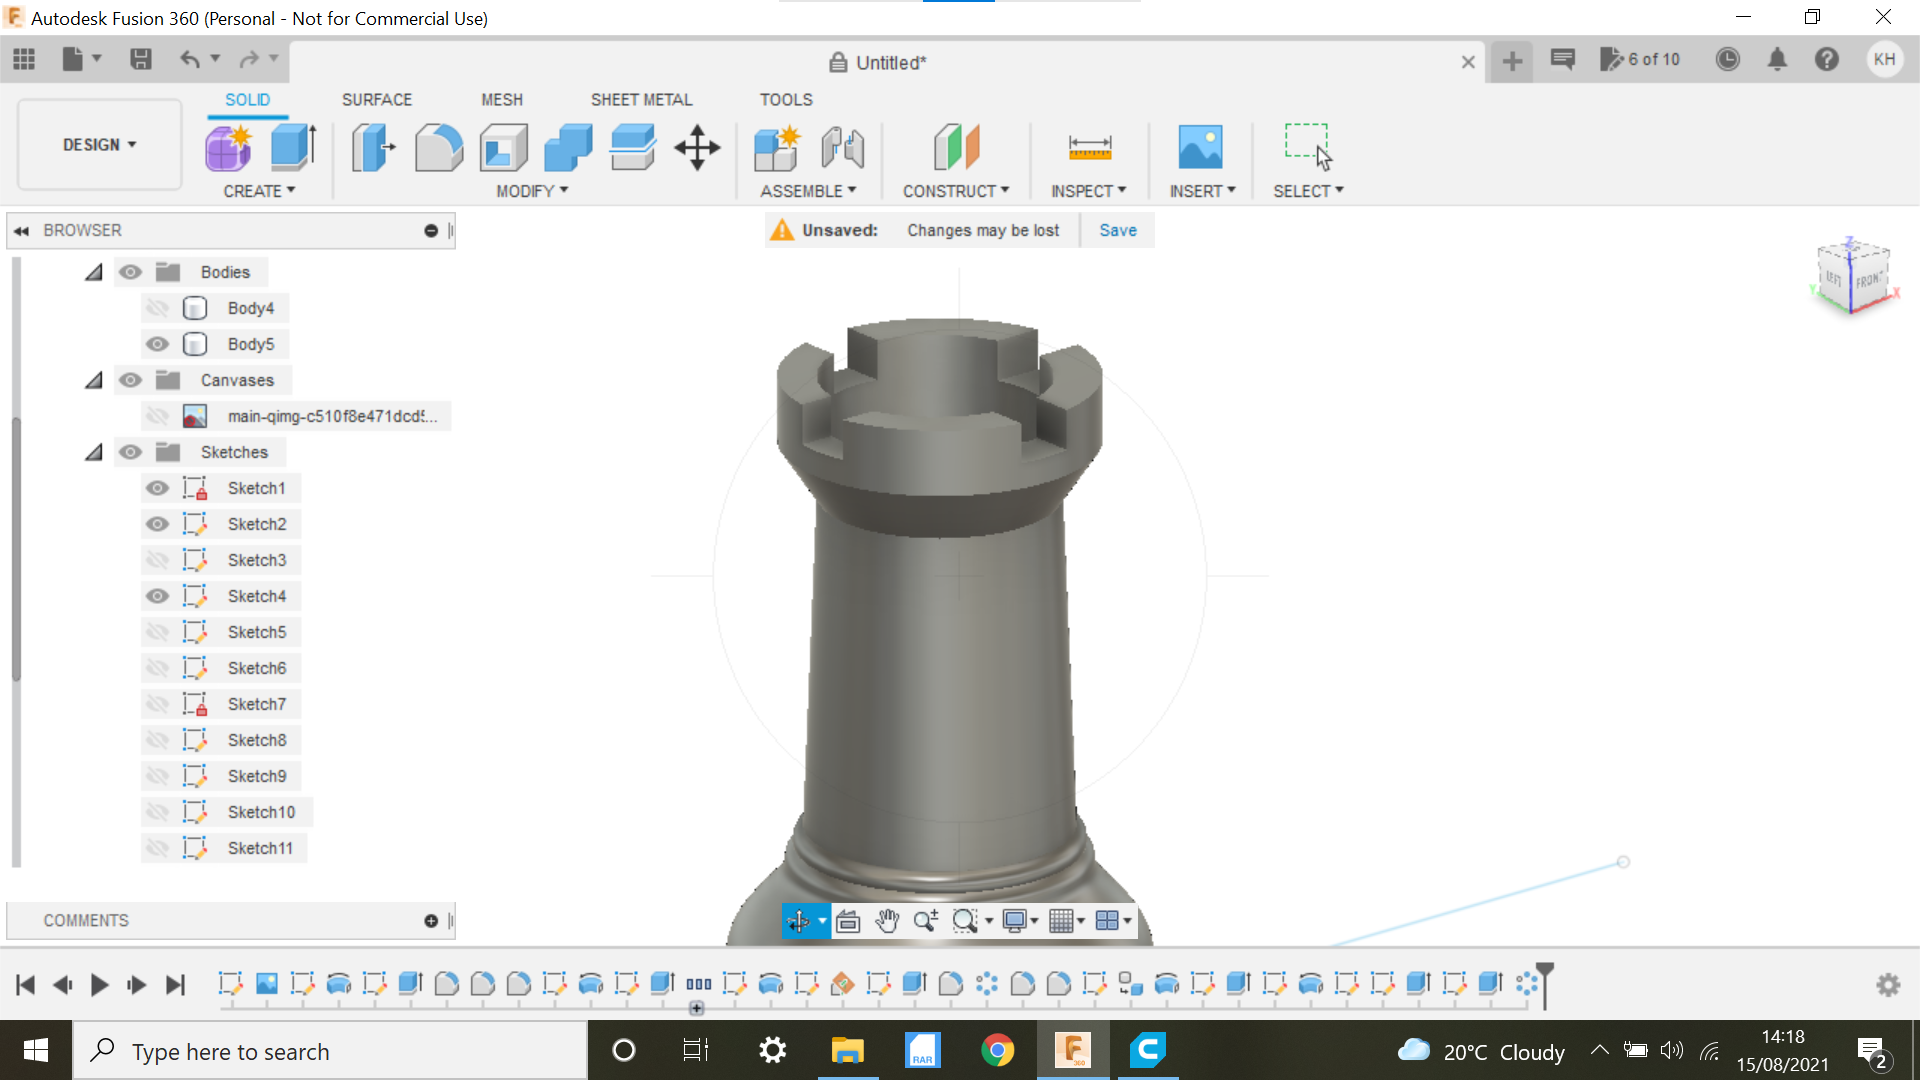Open the Help question mark icon

click(x=1827, y=59)
